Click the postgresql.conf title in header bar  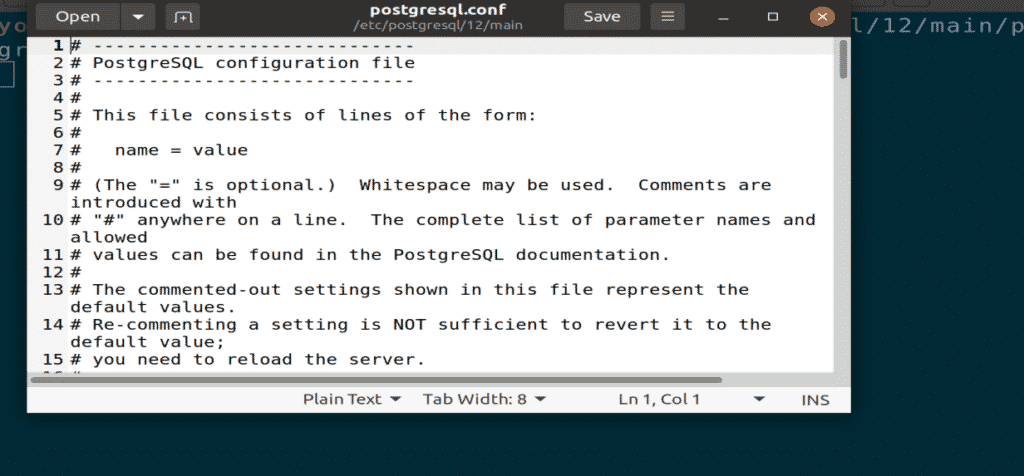point(438,10)
